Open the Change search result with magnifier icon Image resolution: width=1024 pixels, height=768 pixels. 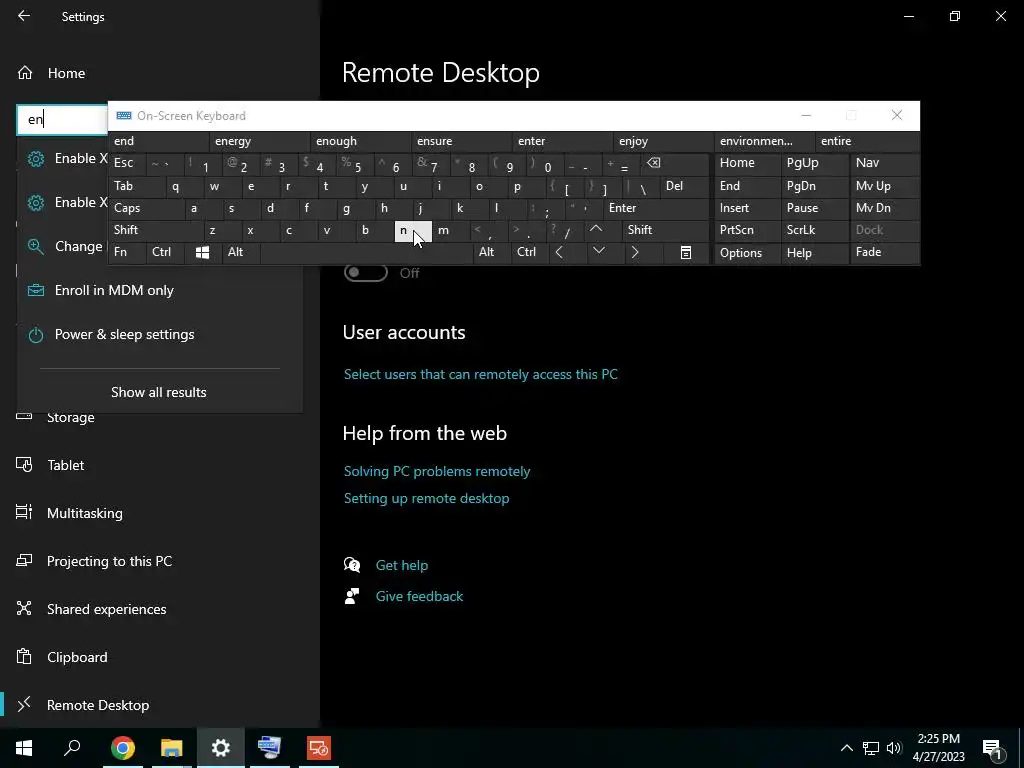(x=65, y=246)
